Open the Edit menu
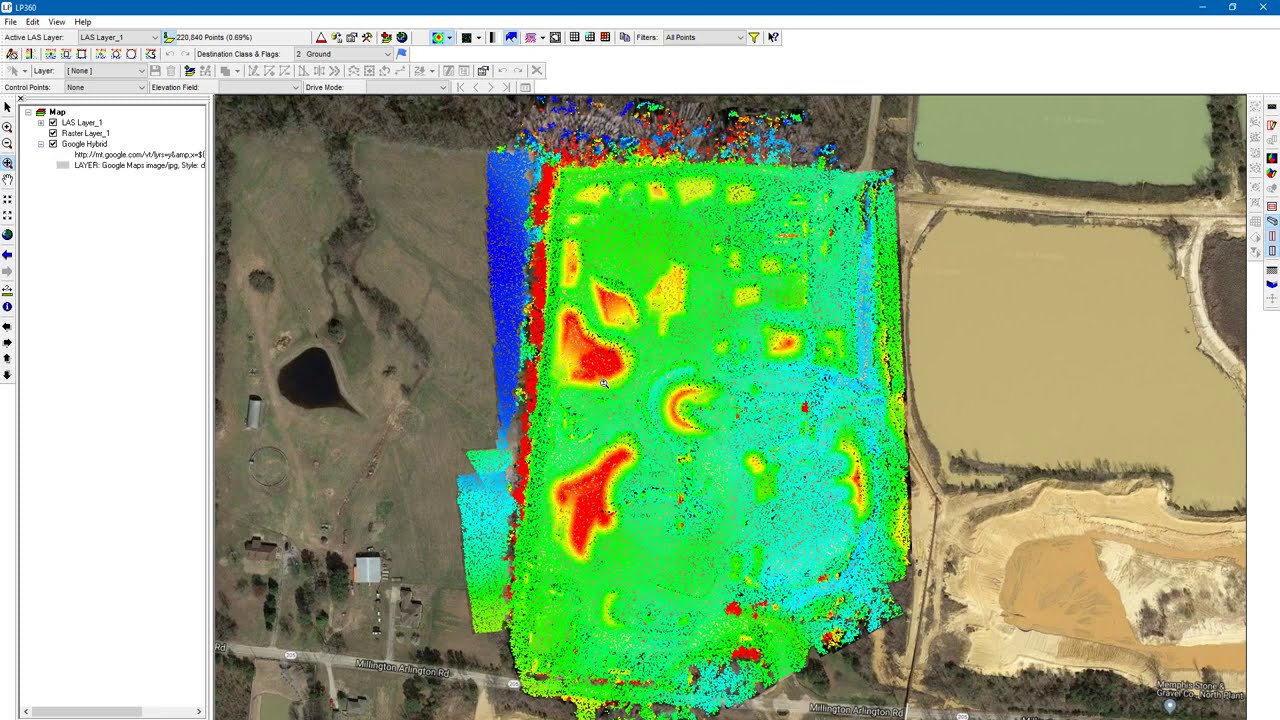The image size is (1280, 720). (x=33, y=22)
